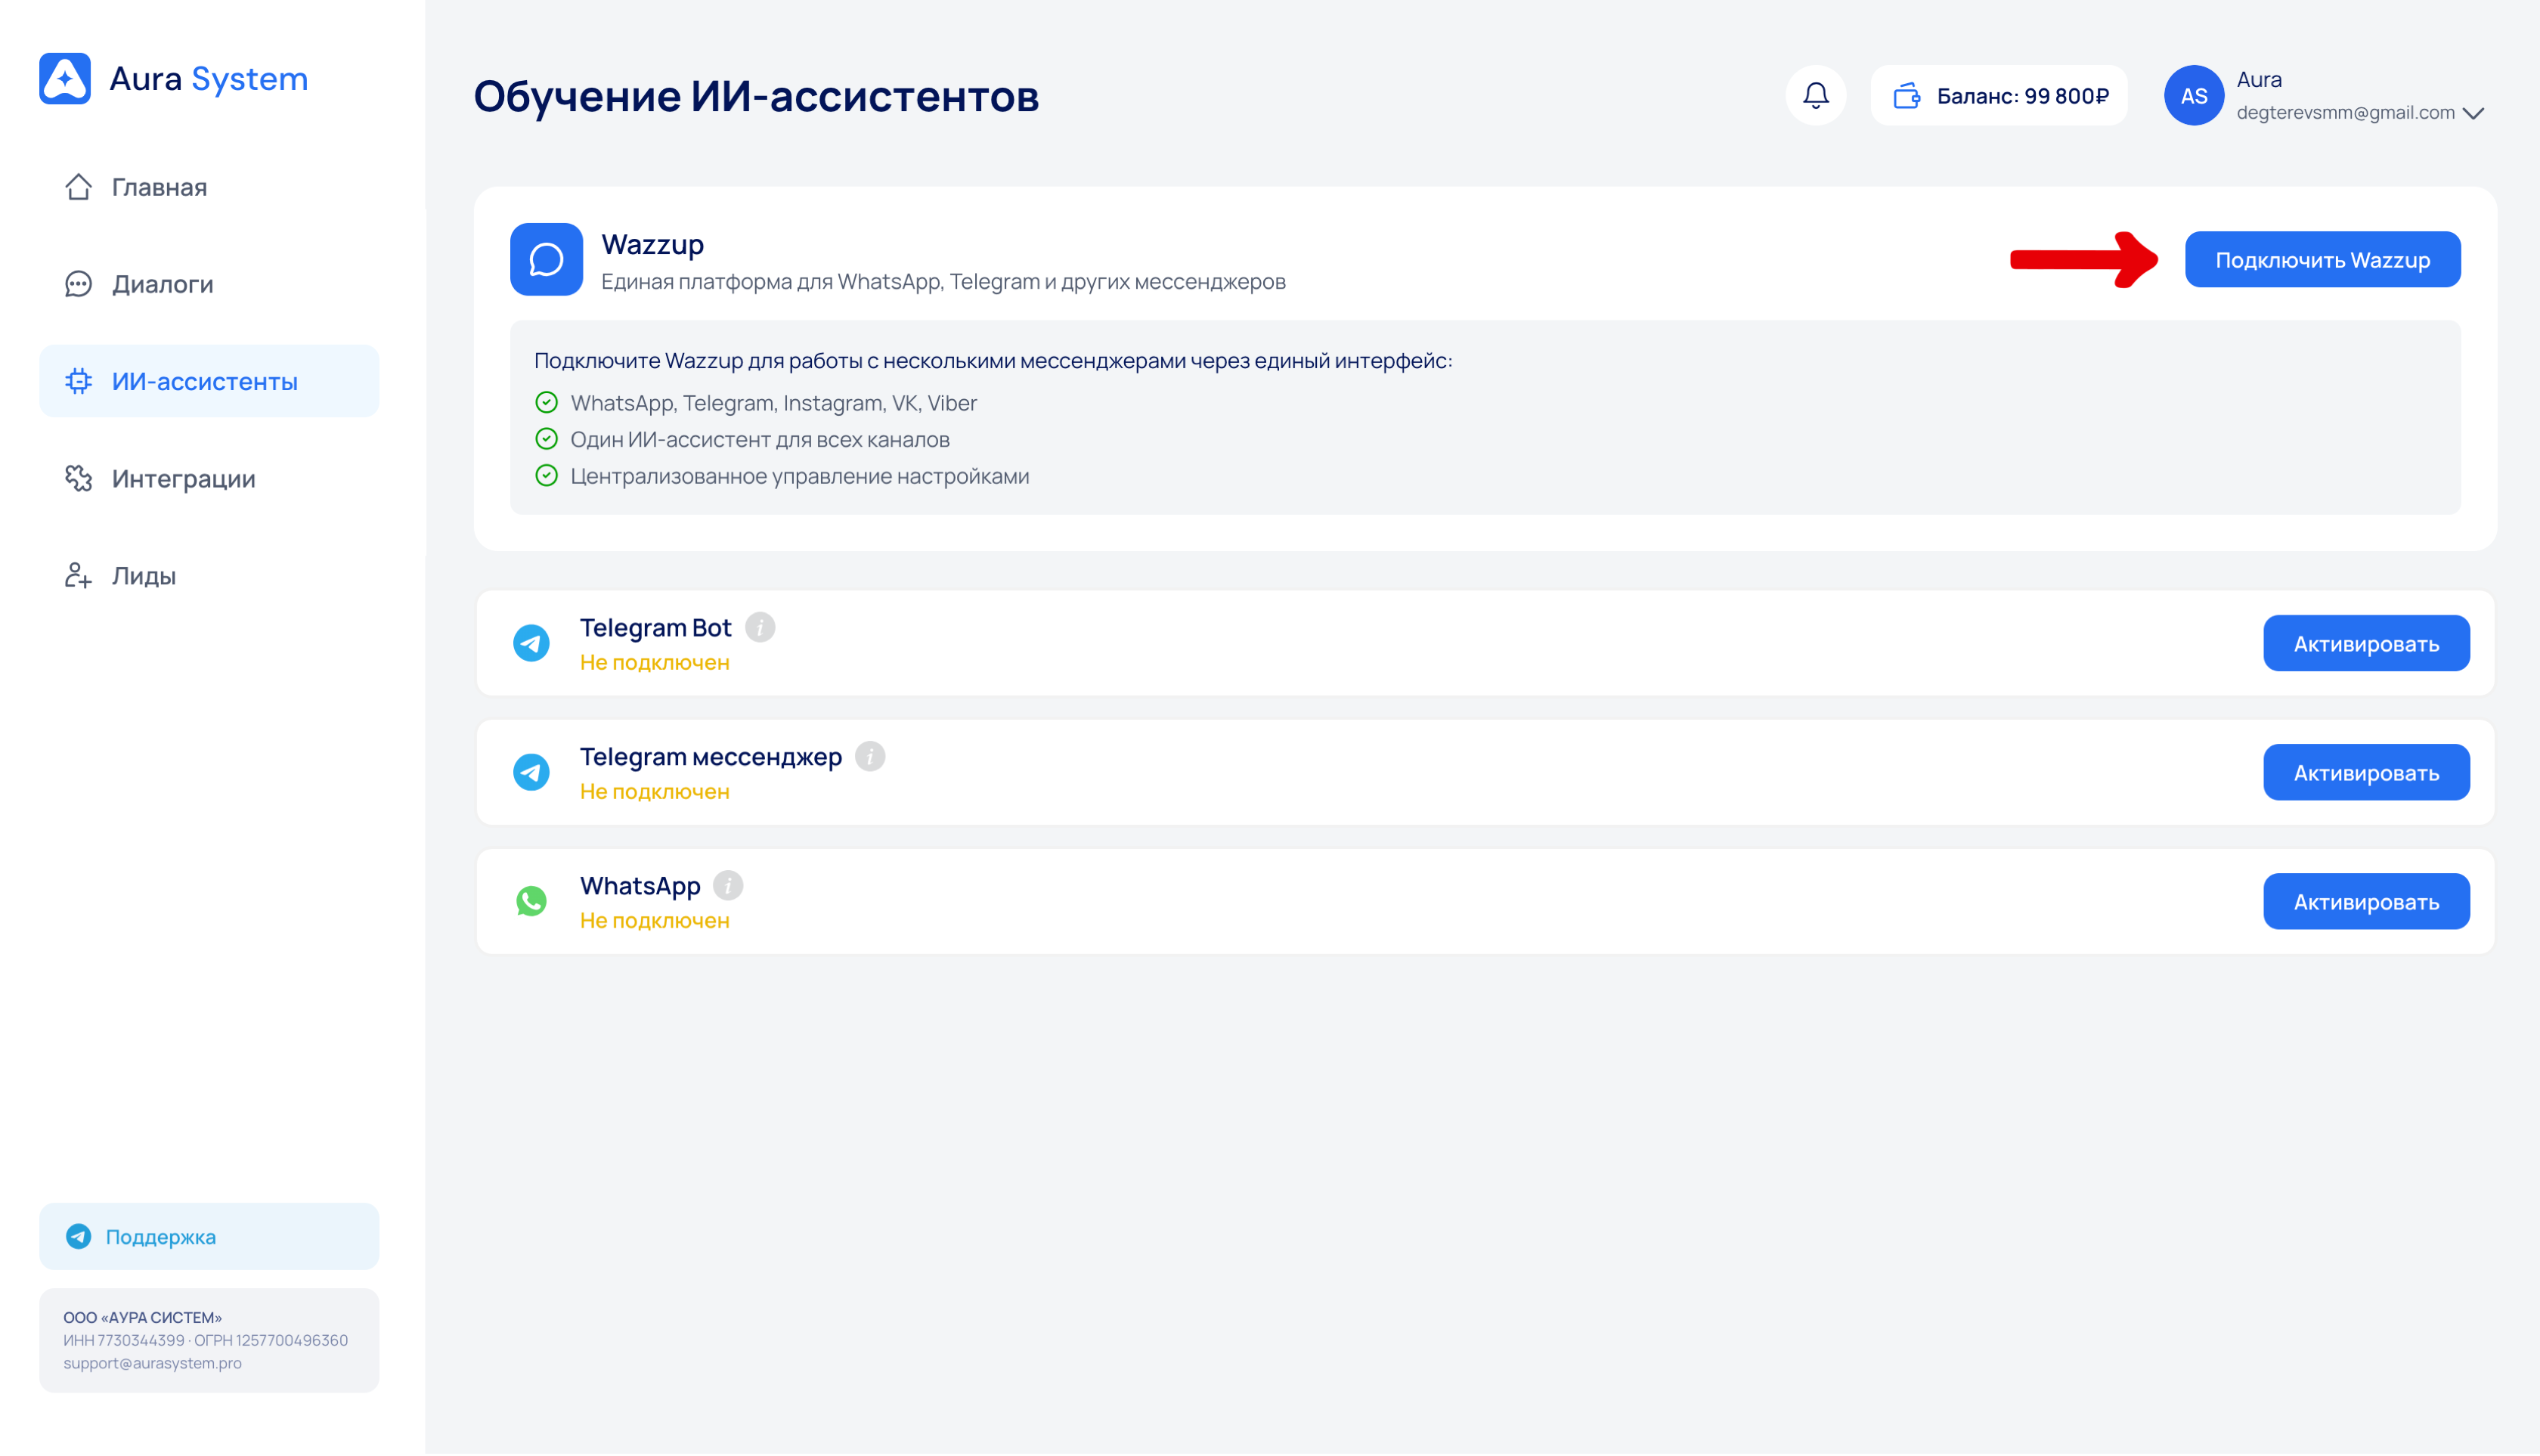
Task: Open Поддержка support link
Action: tap(160, 1236)
